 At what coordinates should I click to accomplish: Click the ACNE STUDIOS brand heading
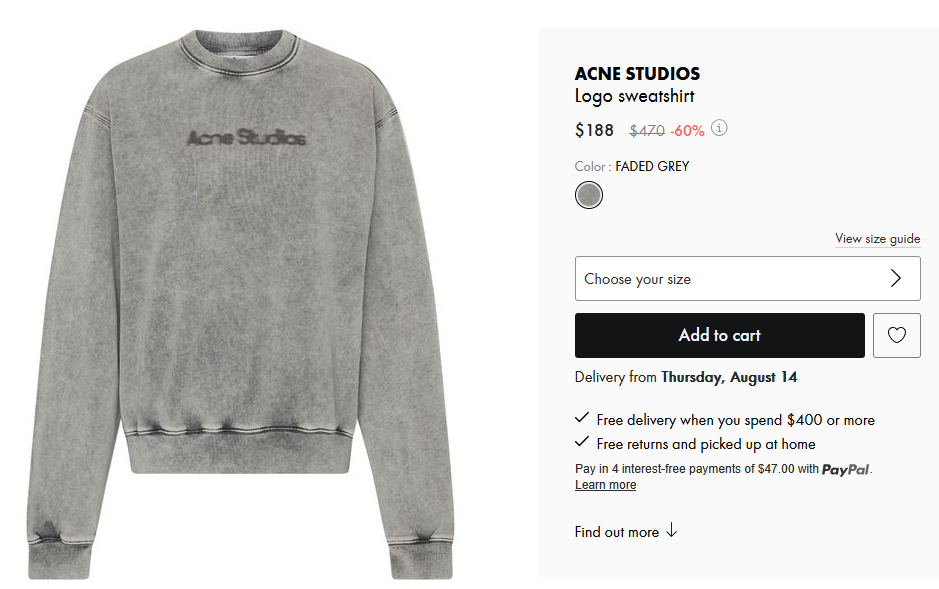coord(637,74)
